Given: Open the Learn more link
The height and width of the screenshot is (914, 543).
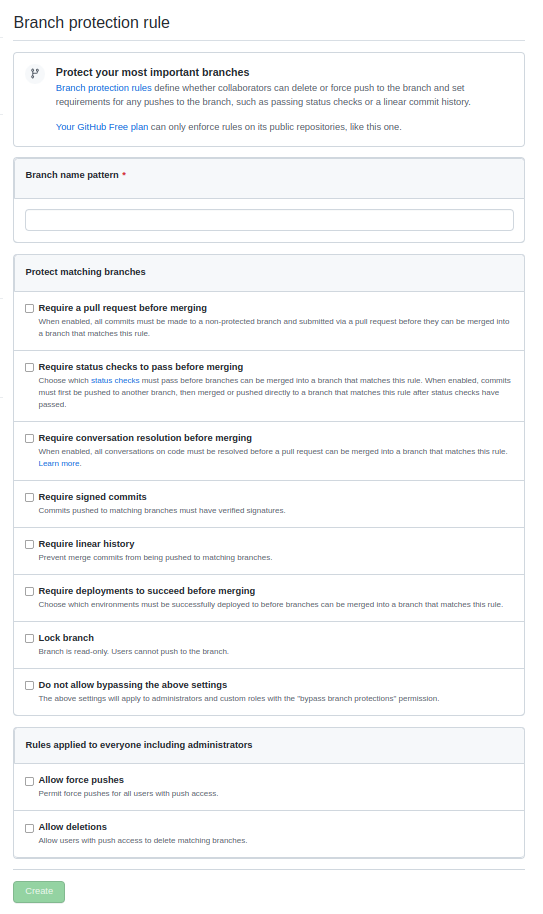Looking at the screenshot, I should pos(59,463).
